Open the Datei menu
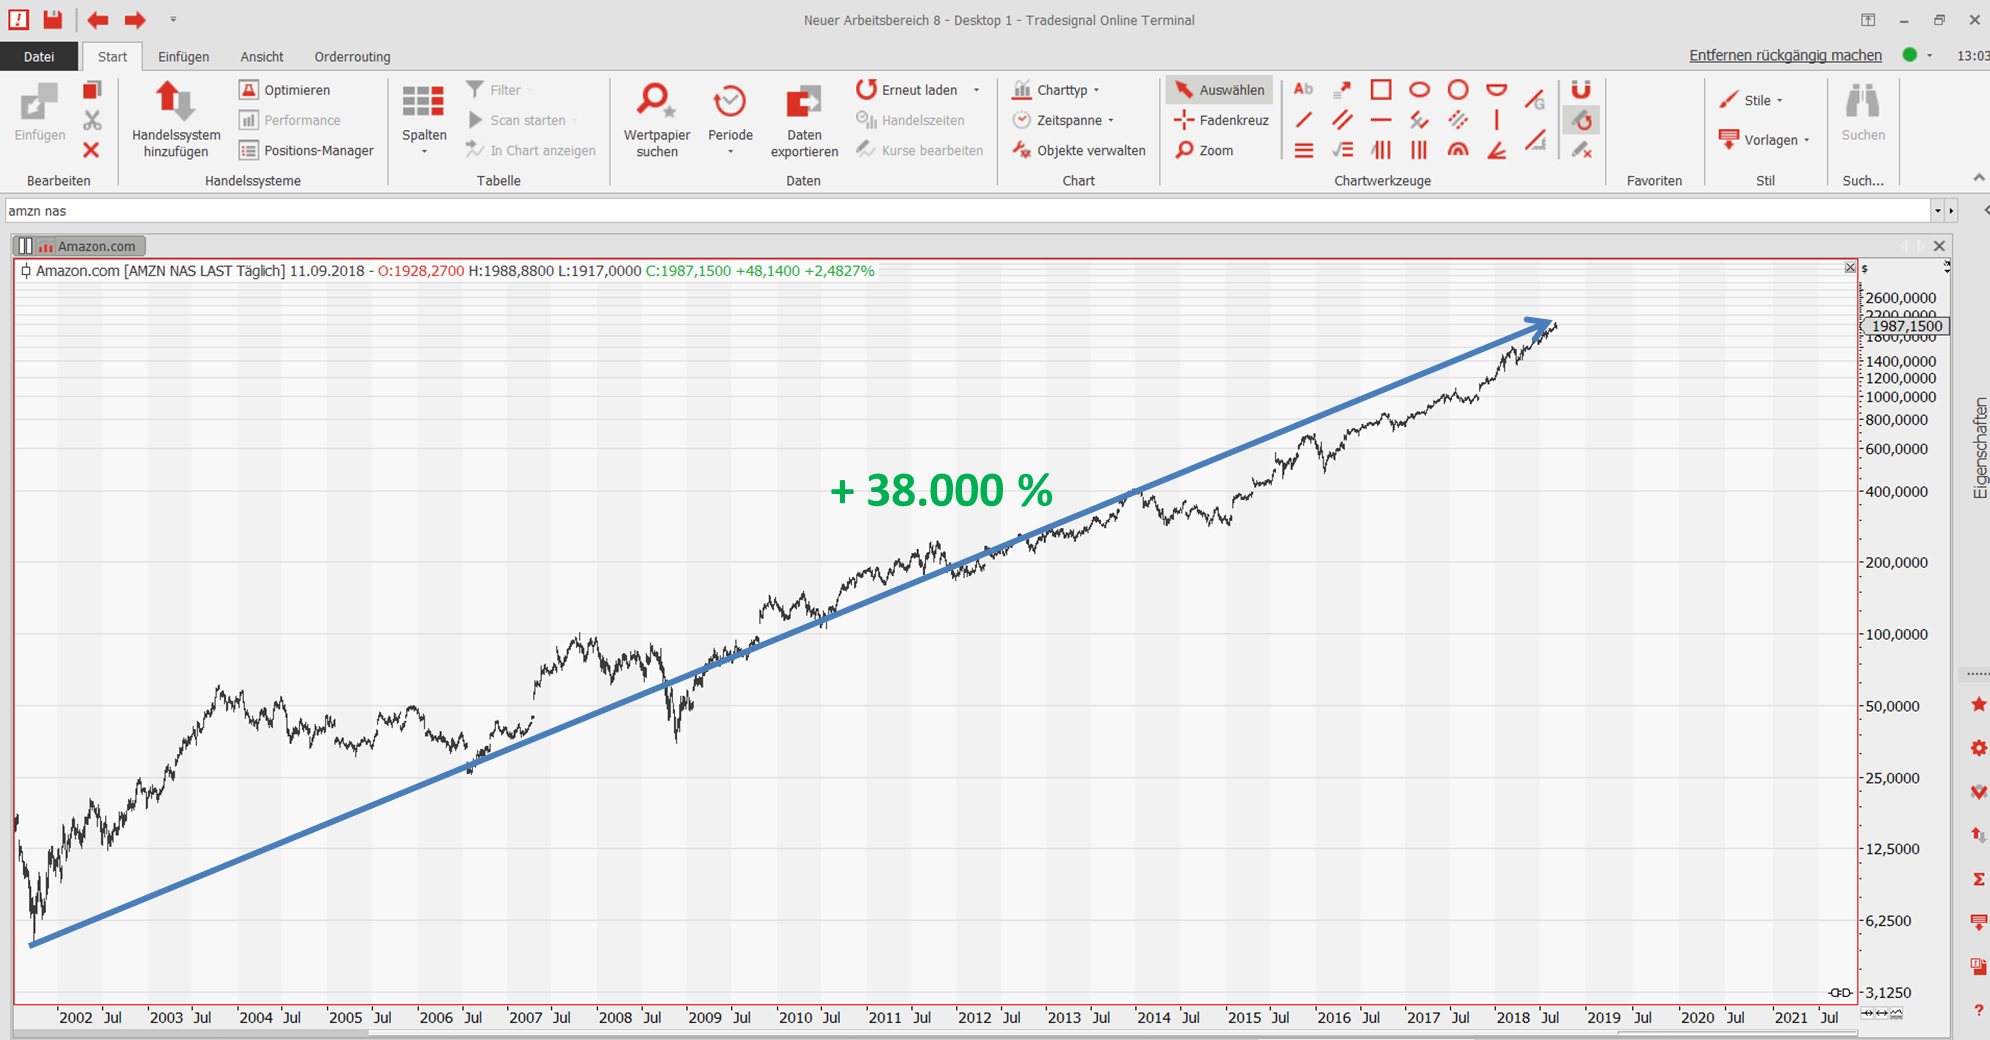The width and height of the screenshot is (1990, 1040). 39,57
